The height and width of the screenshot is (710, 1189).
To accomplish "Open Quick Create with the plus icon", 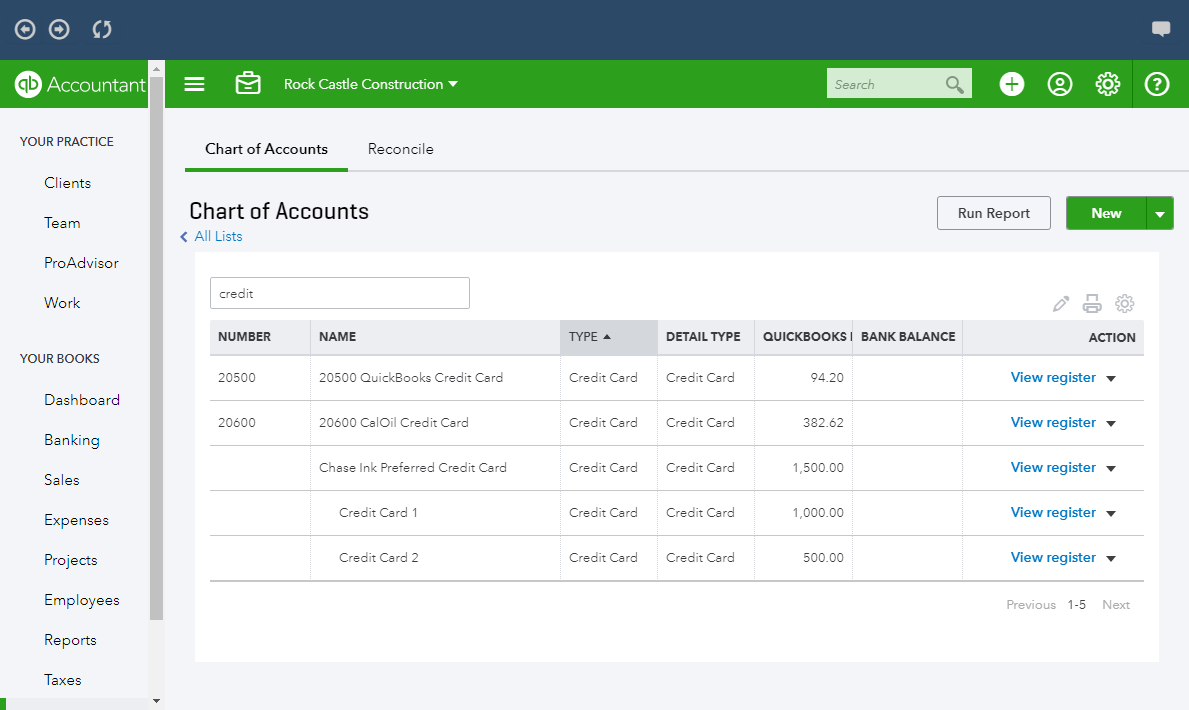I will click(x=1011, y=84).
